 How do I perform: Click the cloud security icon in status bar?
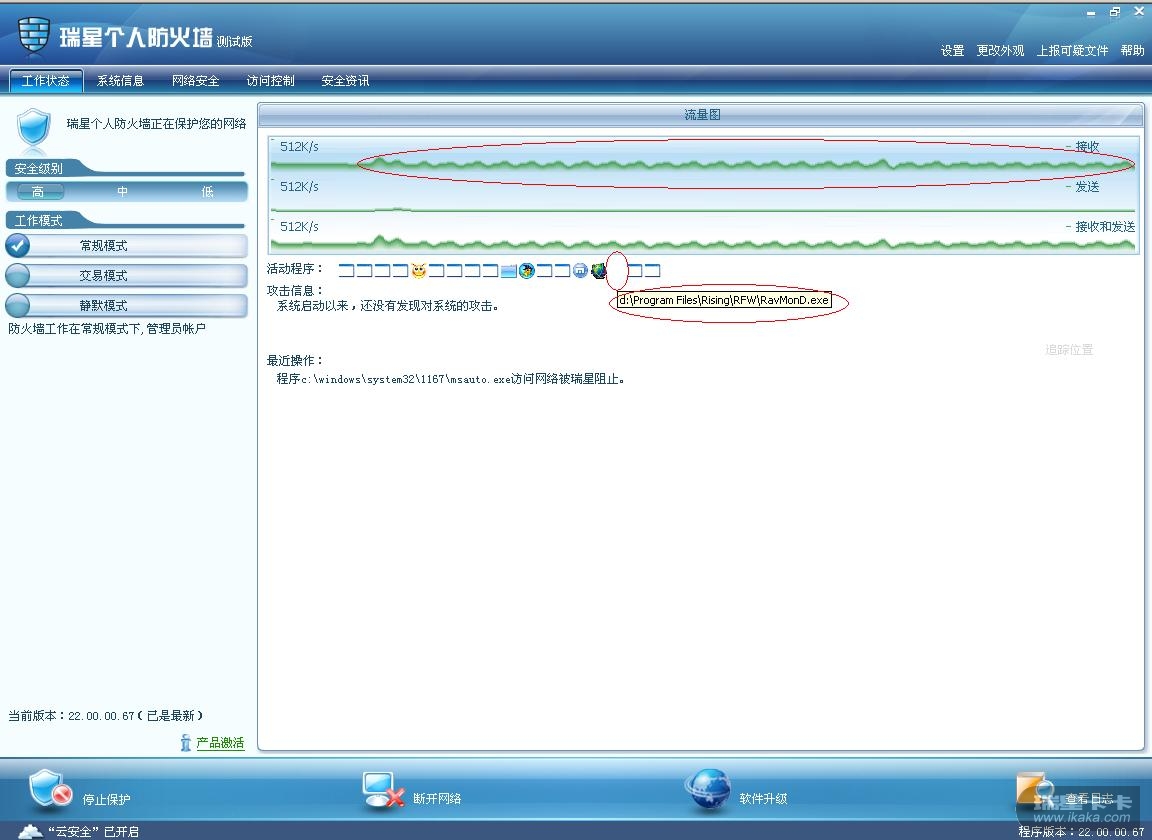(x=30, y=831)
